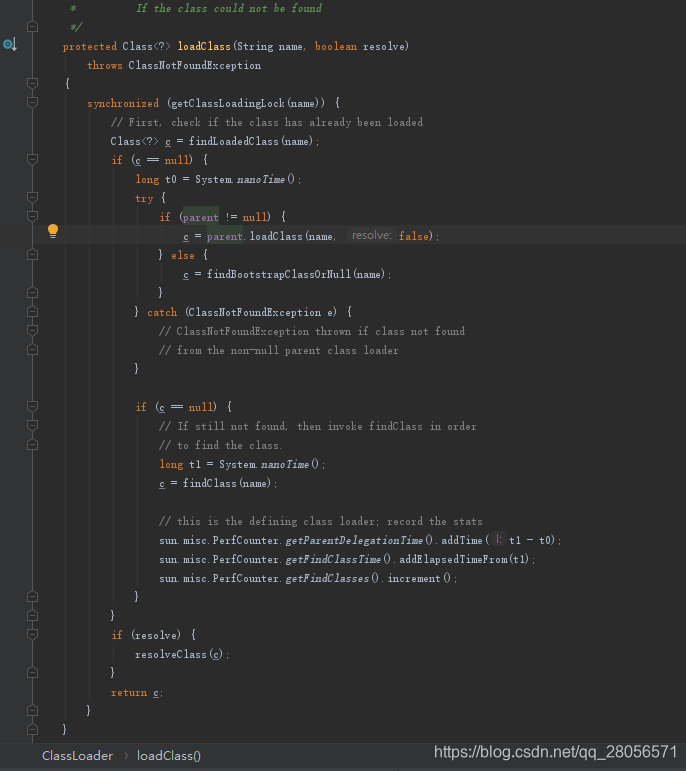Fold the first if (c == null) block
This screenshot has height=771, width=686.
32,159
